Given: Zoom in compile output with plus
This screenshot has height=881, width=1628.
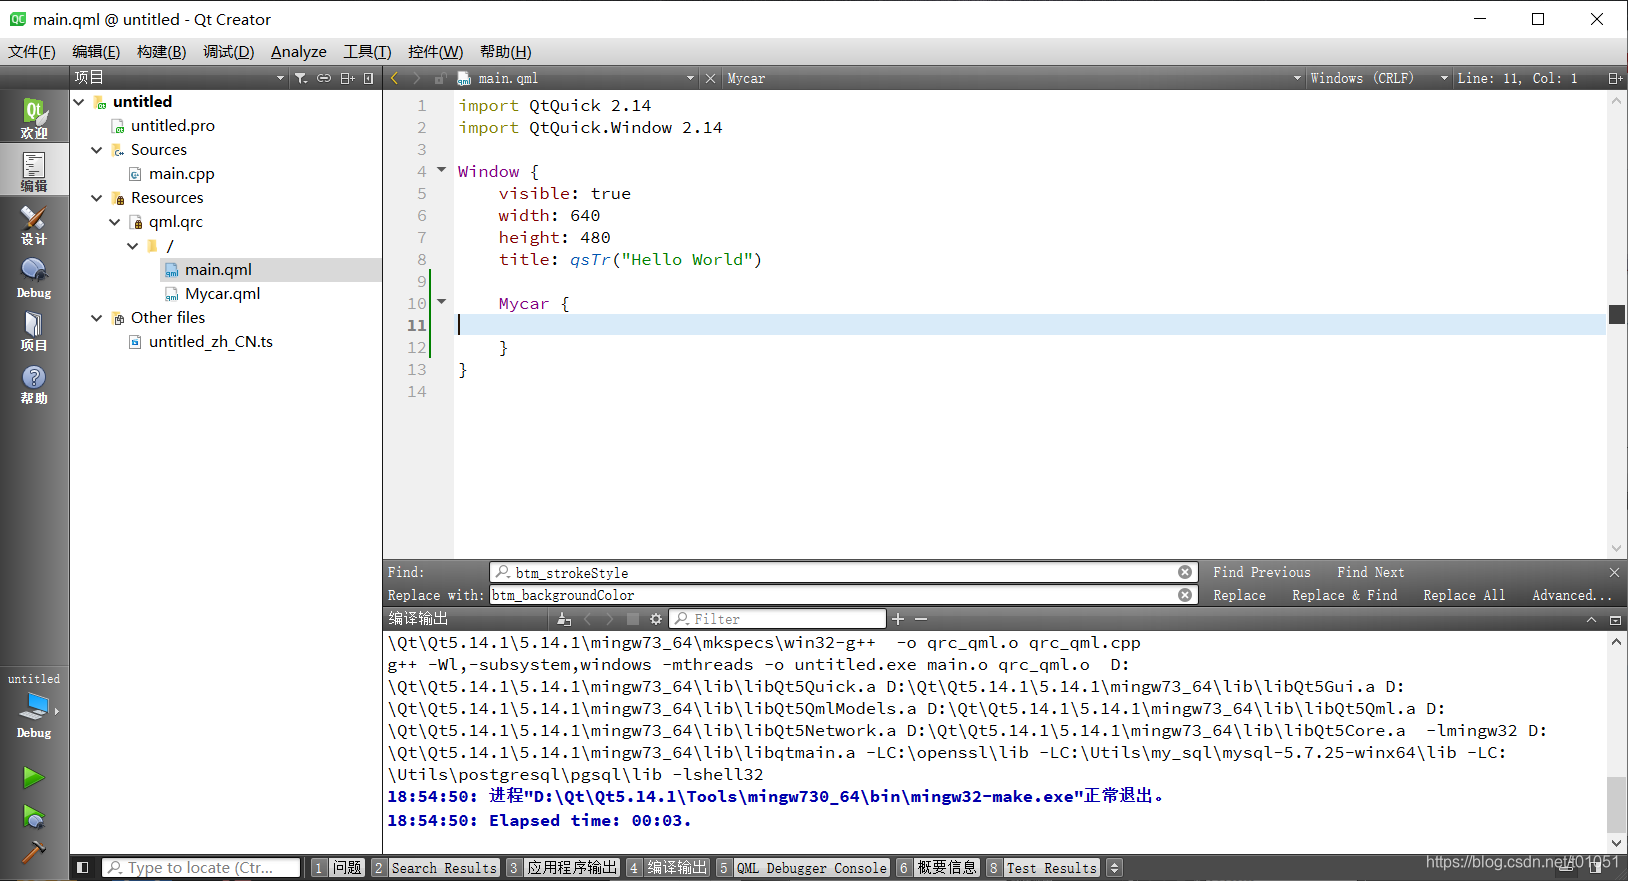Looking at the screenshot, I should [x=898, y=619].
